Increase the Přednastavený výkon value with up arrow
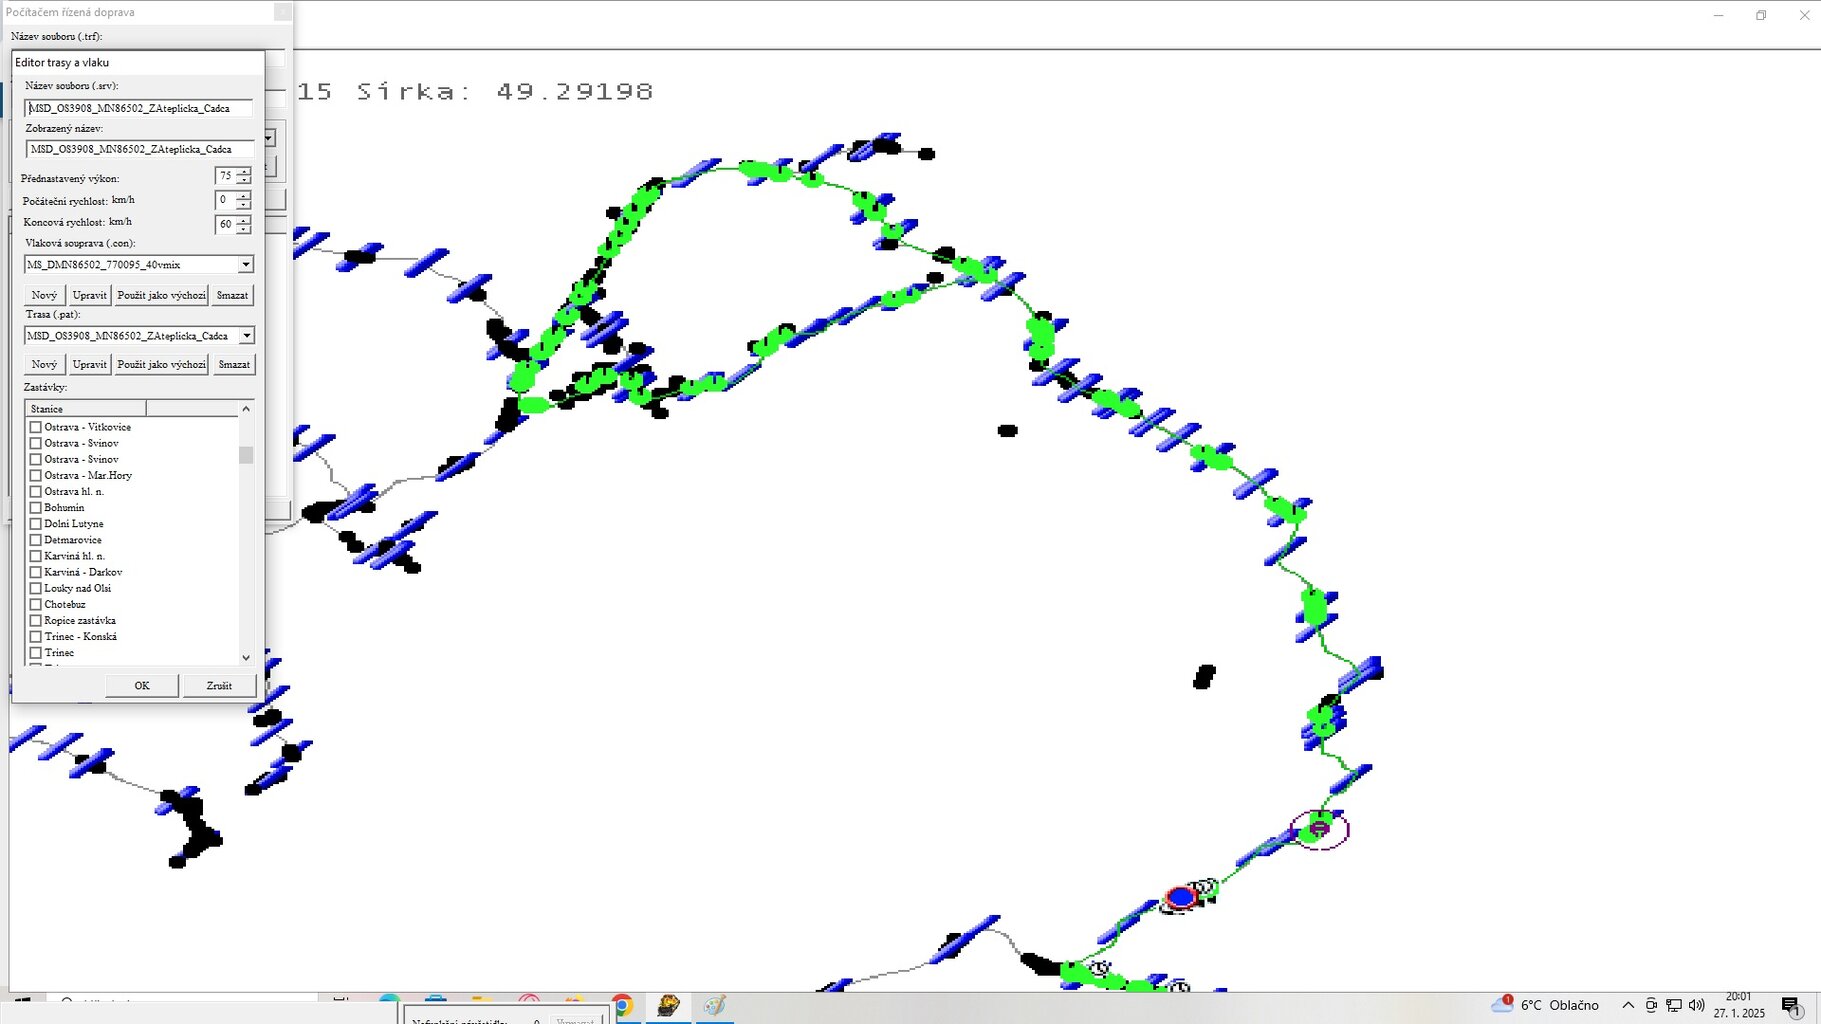This screenshot has width=1821, height=1024. 244,171
